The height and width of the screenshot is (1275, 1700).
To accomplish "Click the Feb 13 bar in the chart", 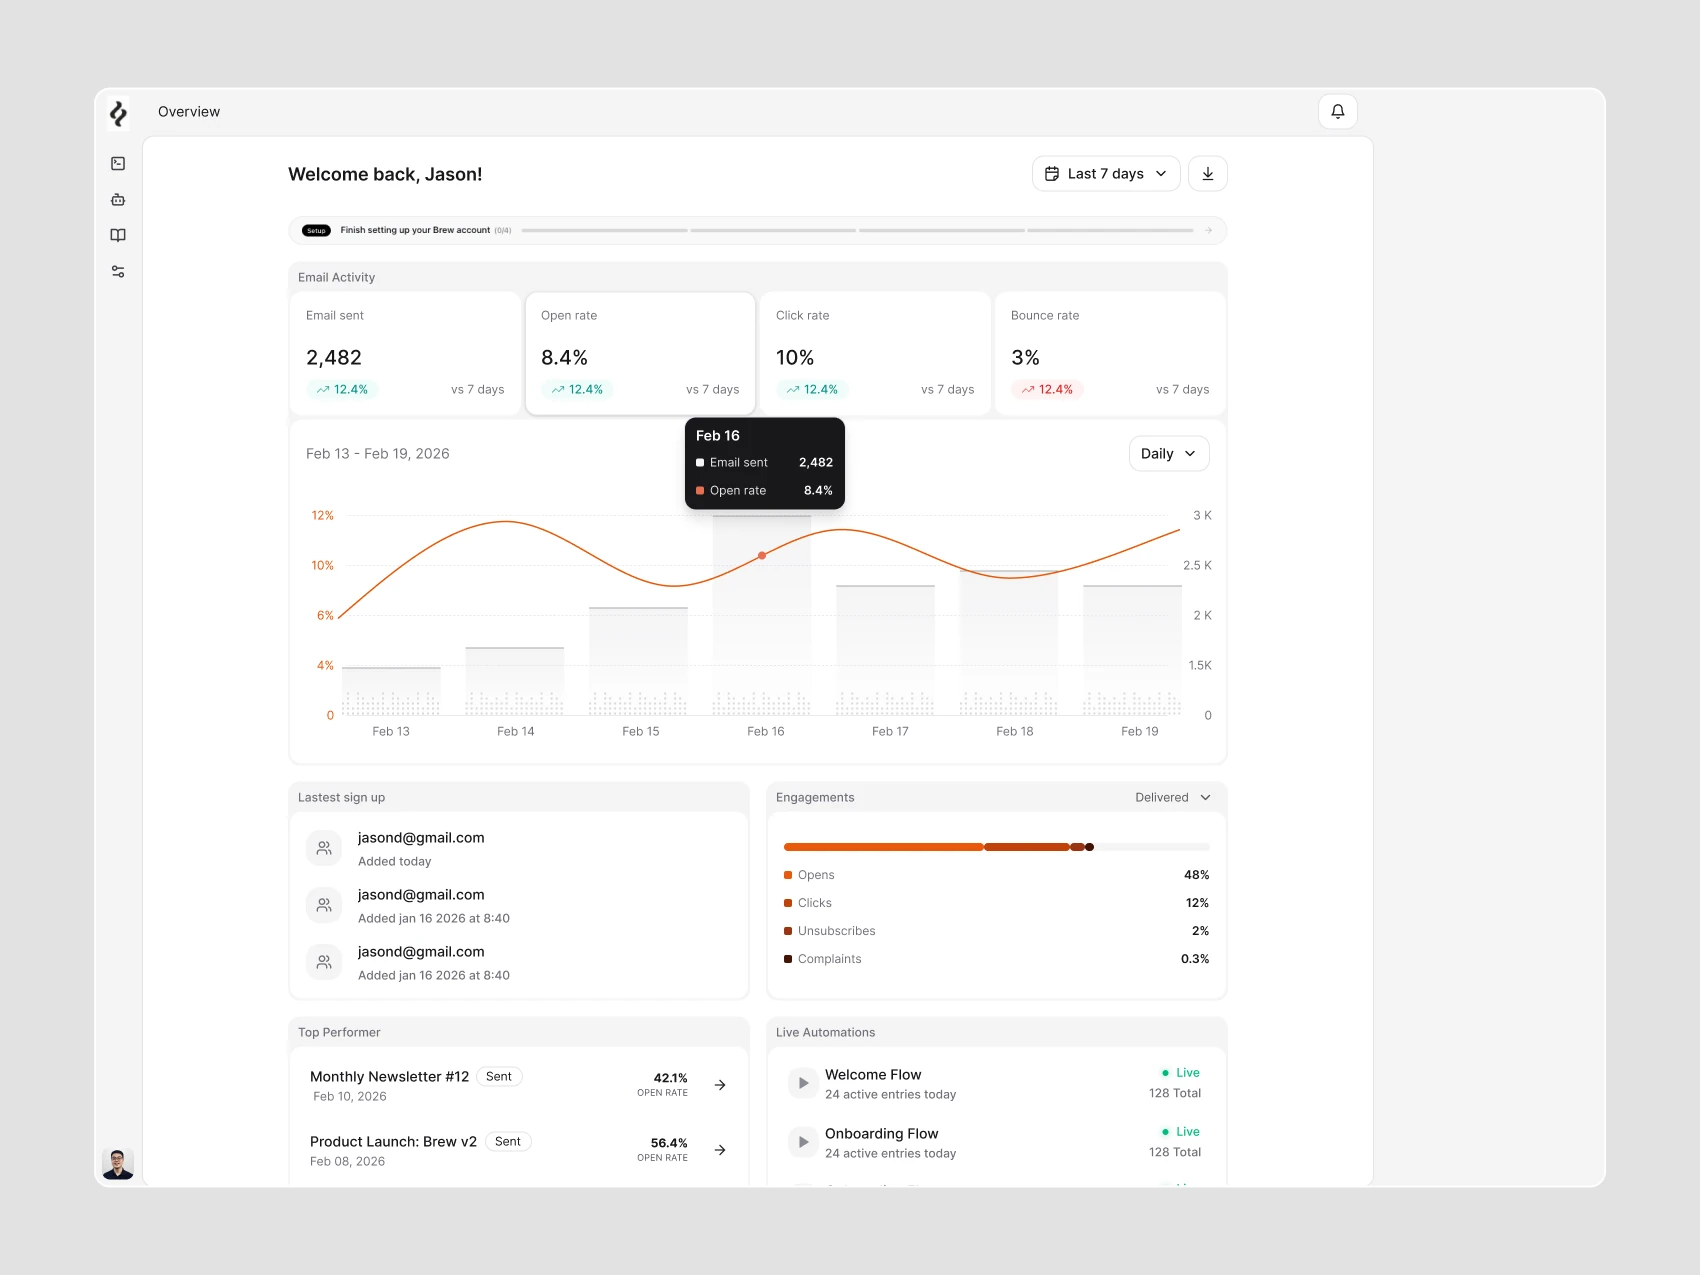I will coord(391,691).
